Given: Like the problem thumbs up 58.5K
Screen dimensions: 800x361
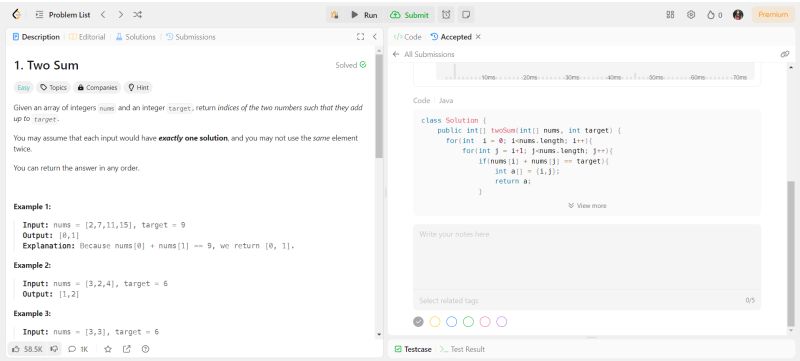Looking at the screenshot, I should coord(28,349).
